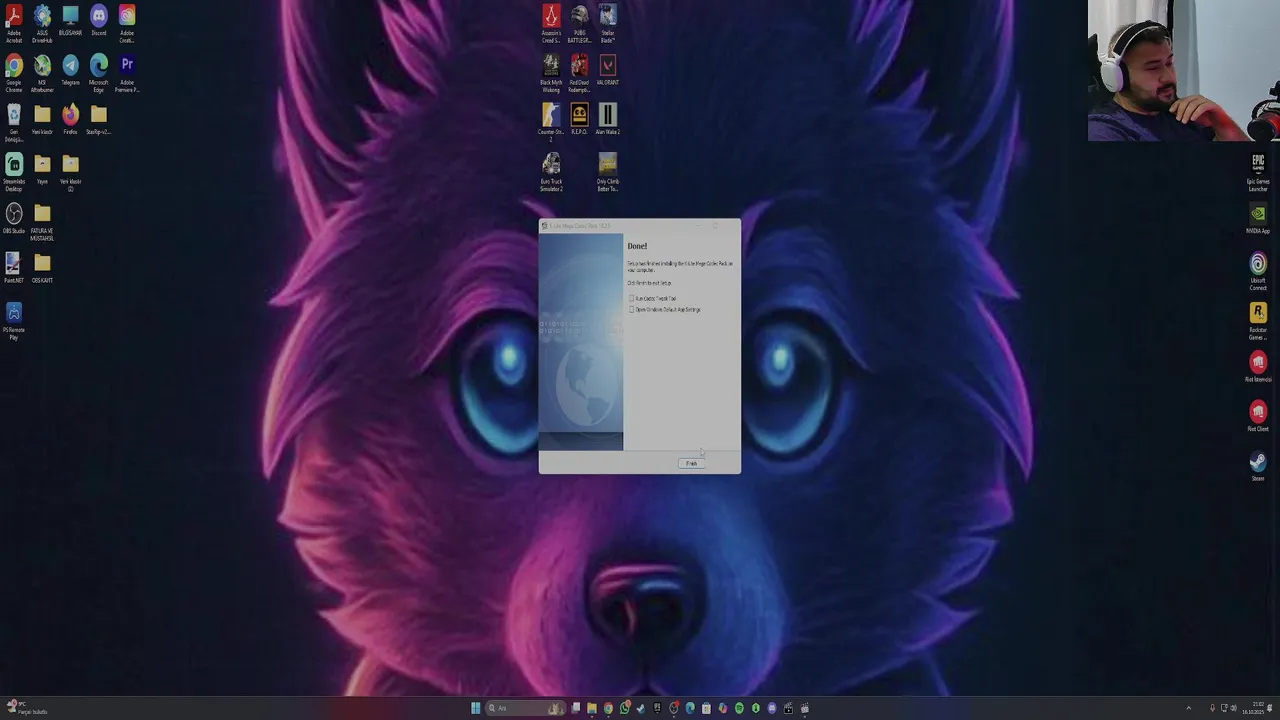Launch the Only Climb Better Together shortcut
Screen dimensions: 1280x720
[607, 172]
